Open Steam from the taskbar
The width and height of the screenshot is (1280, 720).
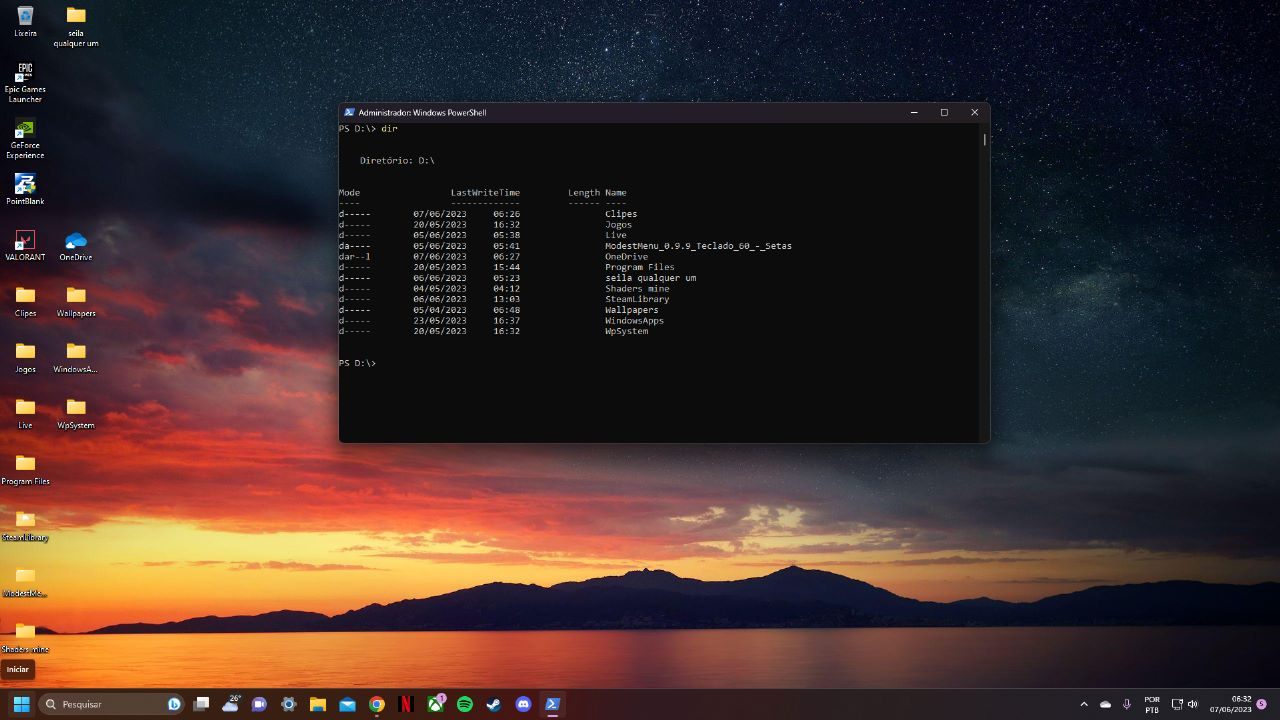(494, 704)
